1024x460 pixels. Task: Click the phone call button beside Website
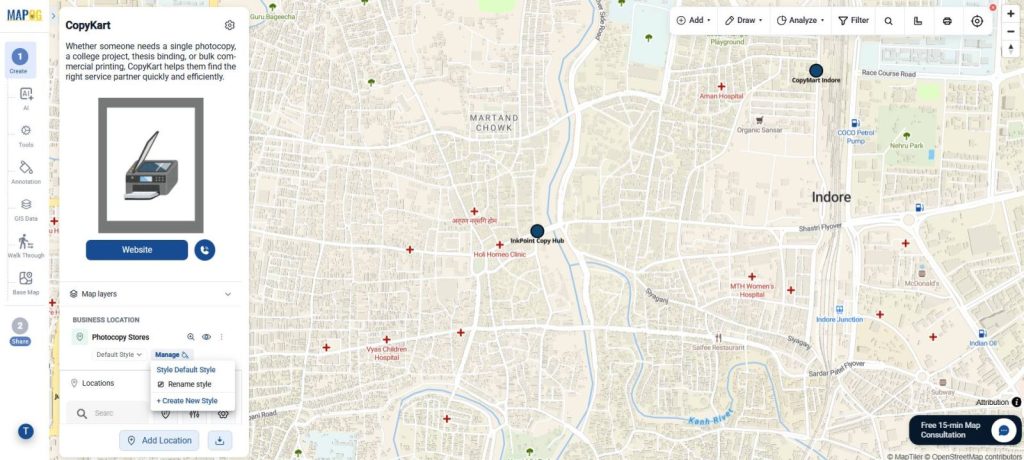click(204, 250)
